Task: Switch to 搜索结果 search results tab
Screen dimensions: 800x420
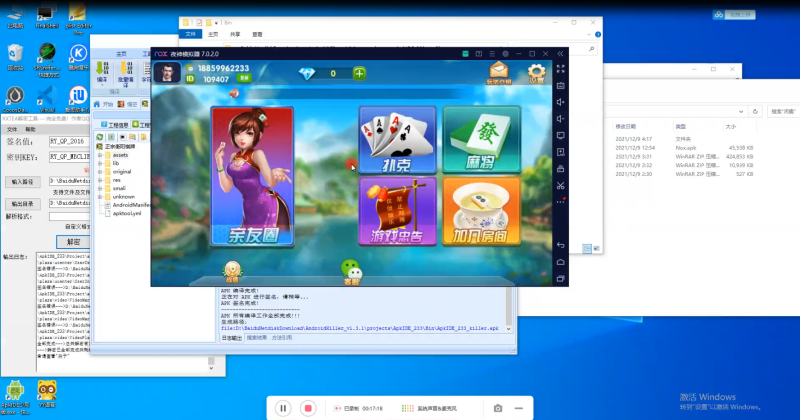Action: (x=257, y=338)
